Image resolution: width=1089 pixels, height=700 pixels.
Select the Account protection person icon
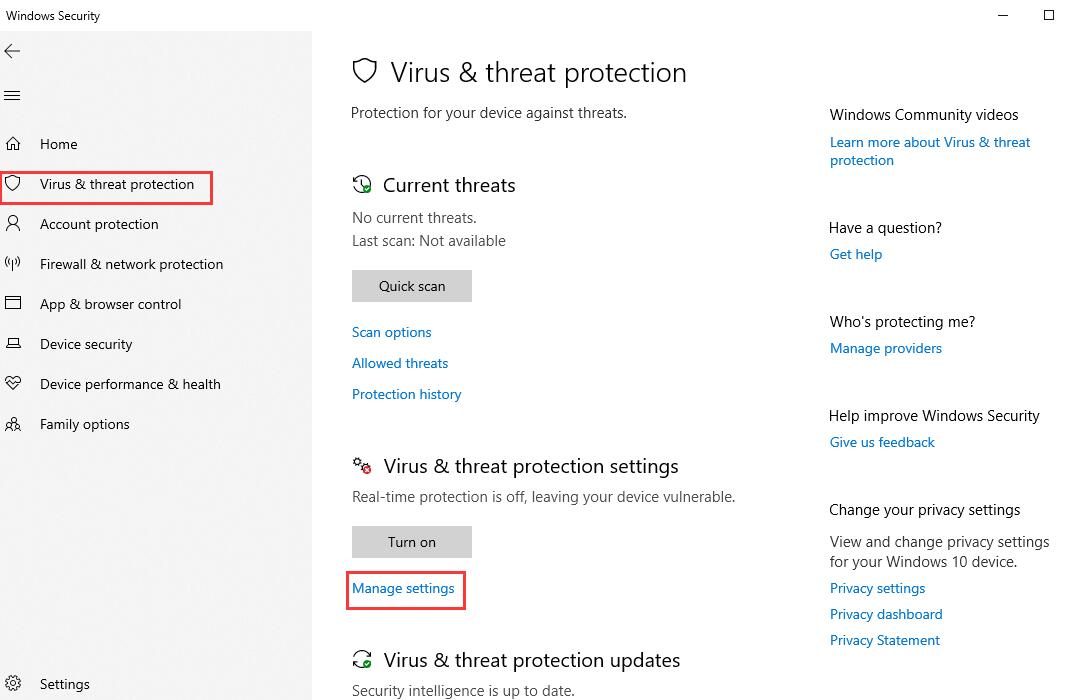[13, 224]
